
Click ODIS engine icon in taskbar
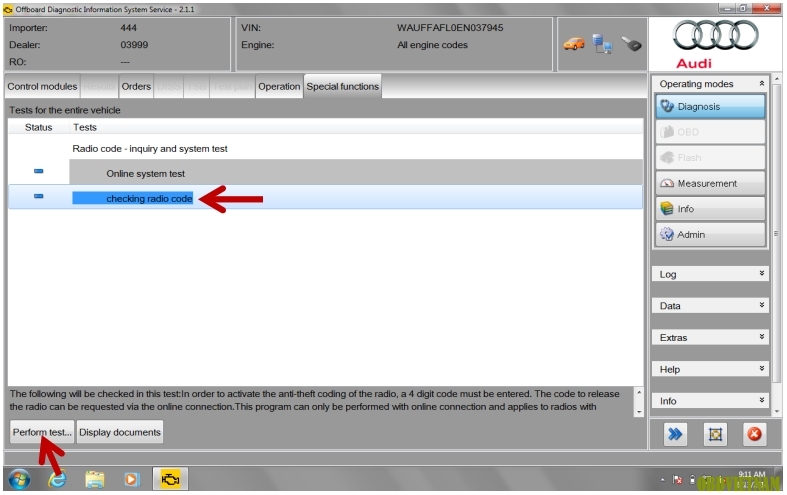click(171, 479)
